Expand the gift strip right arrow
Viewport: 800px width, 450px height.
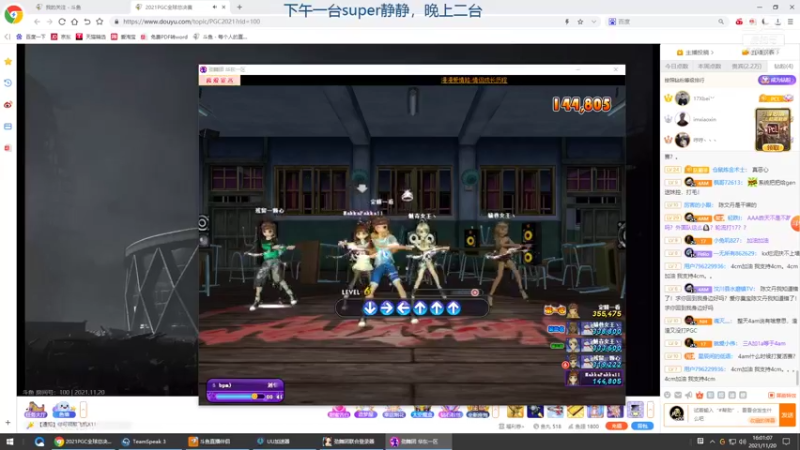pyautogui.click(x=650, y=409)
